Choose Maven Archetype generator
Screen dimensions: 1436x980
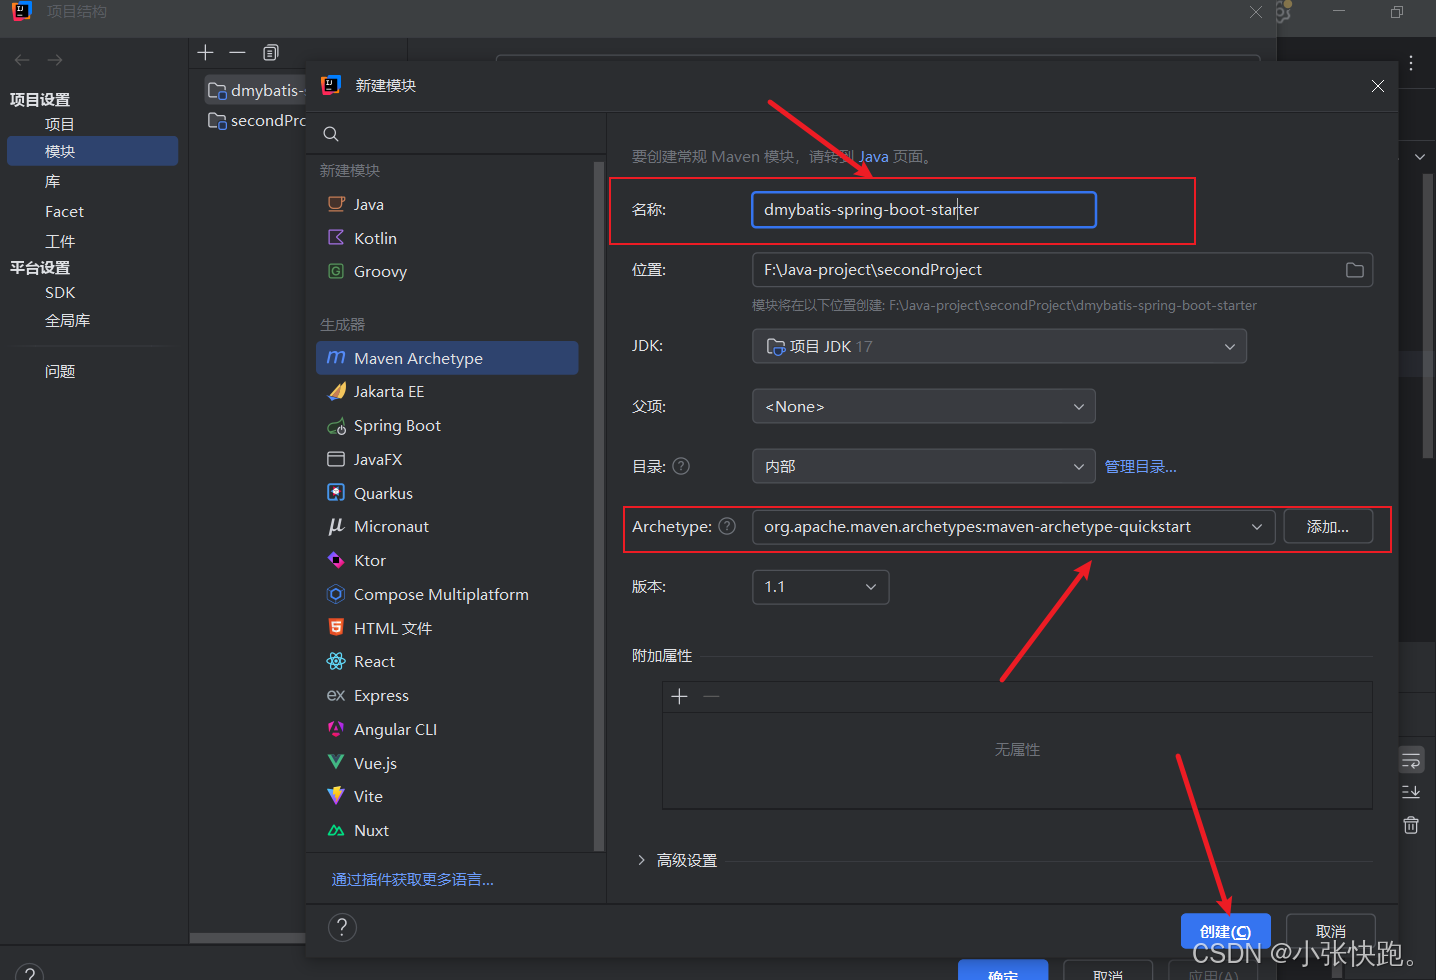pyautogui.click(x=447, y=358)
